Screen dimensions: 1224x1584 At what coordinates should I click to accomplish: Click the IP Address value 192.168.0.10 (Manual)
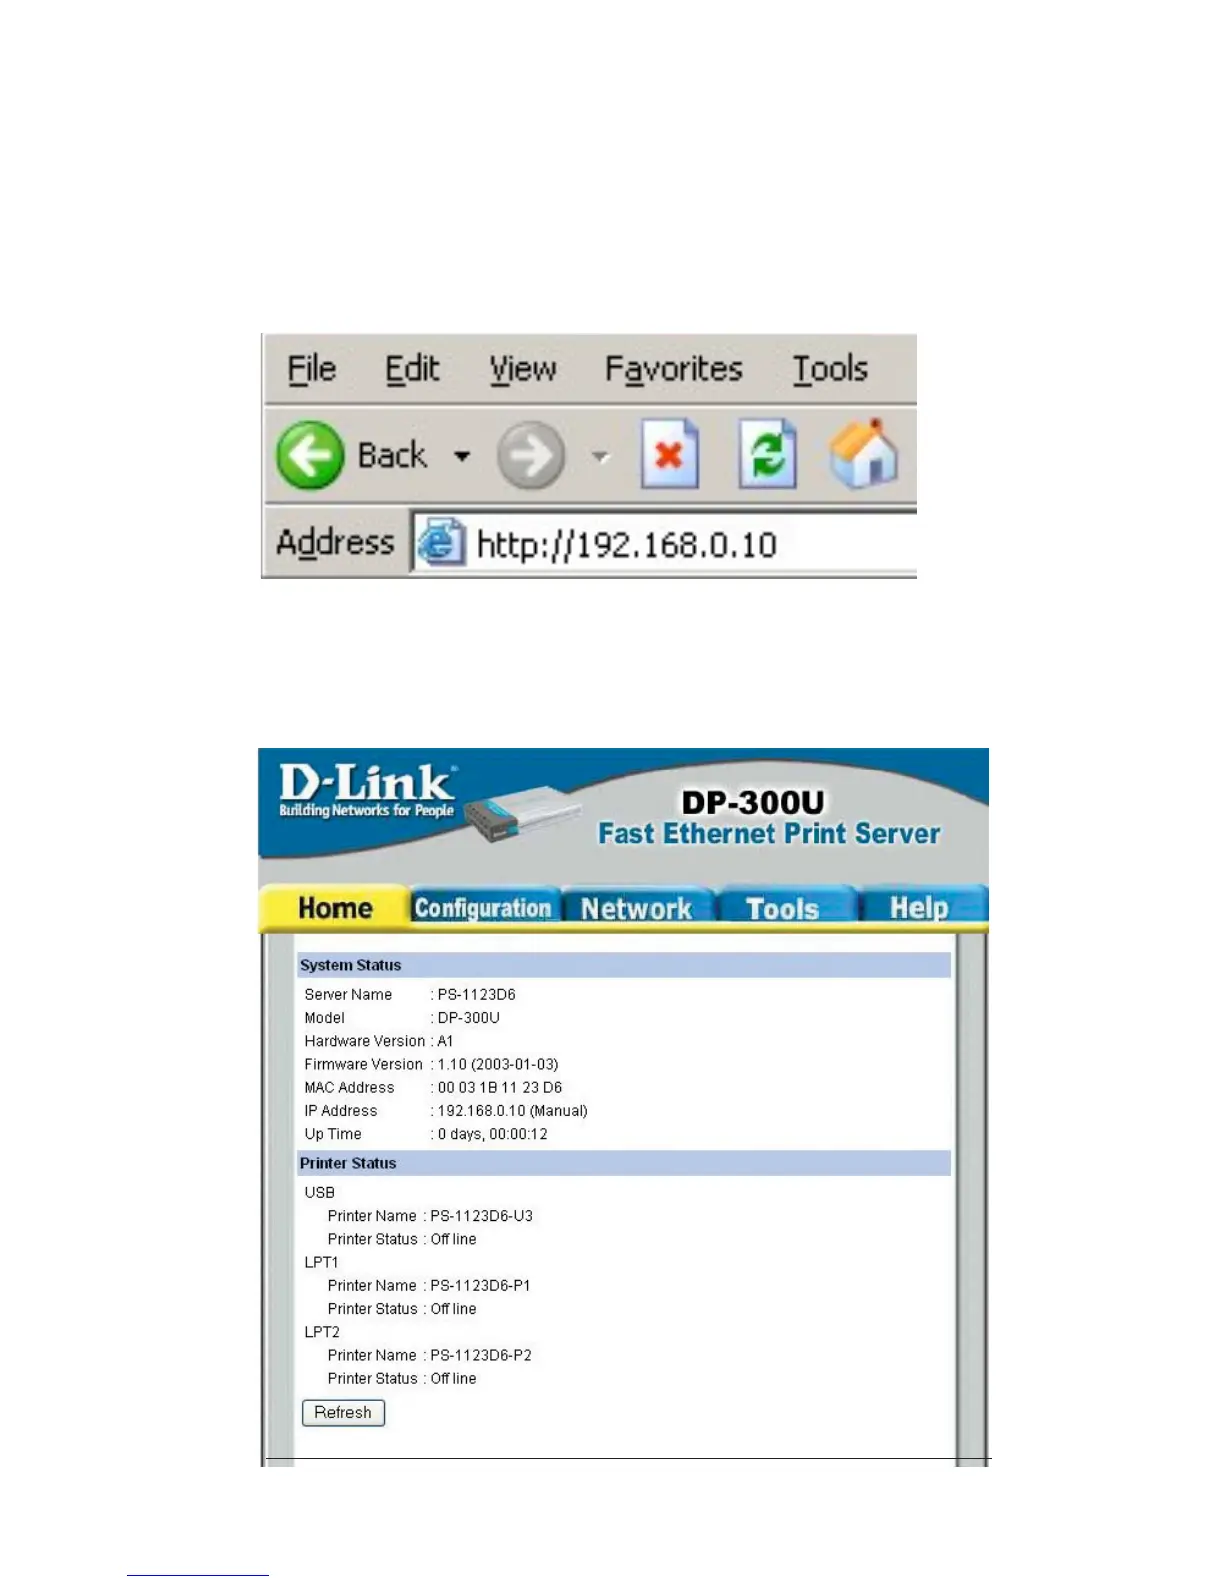click(512, 1111)
